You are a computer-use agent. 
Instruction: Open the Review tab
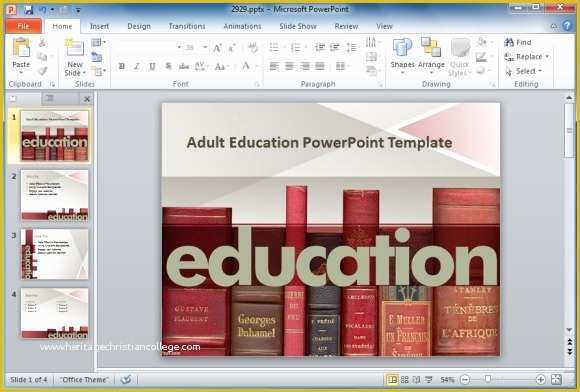(346, 26)
